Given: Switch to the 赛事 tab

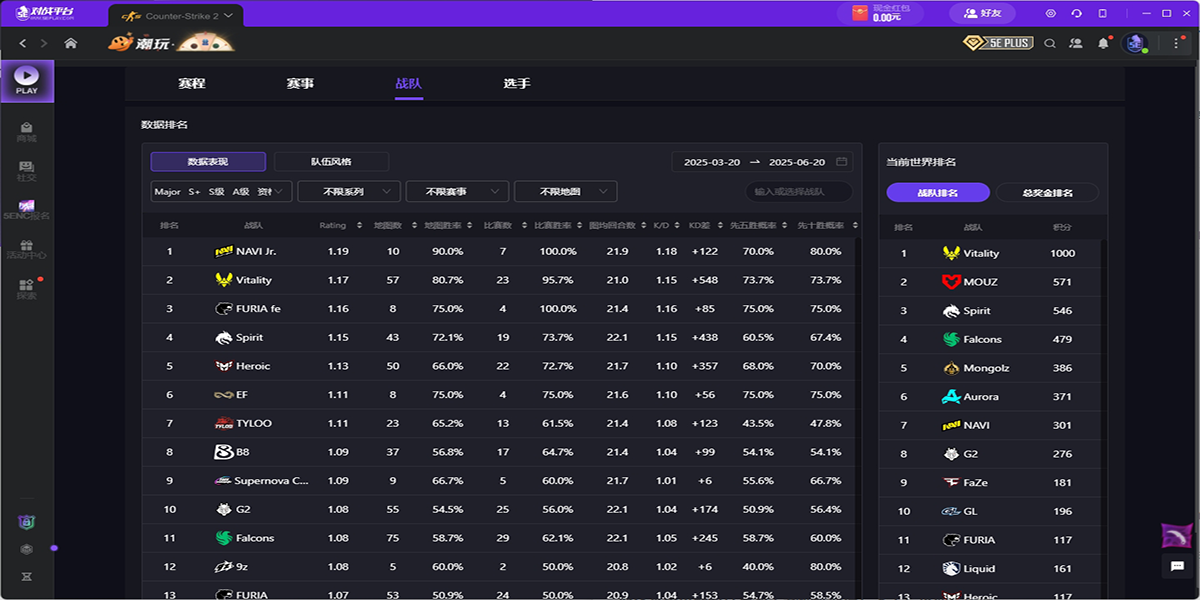Looking at the screenshot, I should pos(300,84).
